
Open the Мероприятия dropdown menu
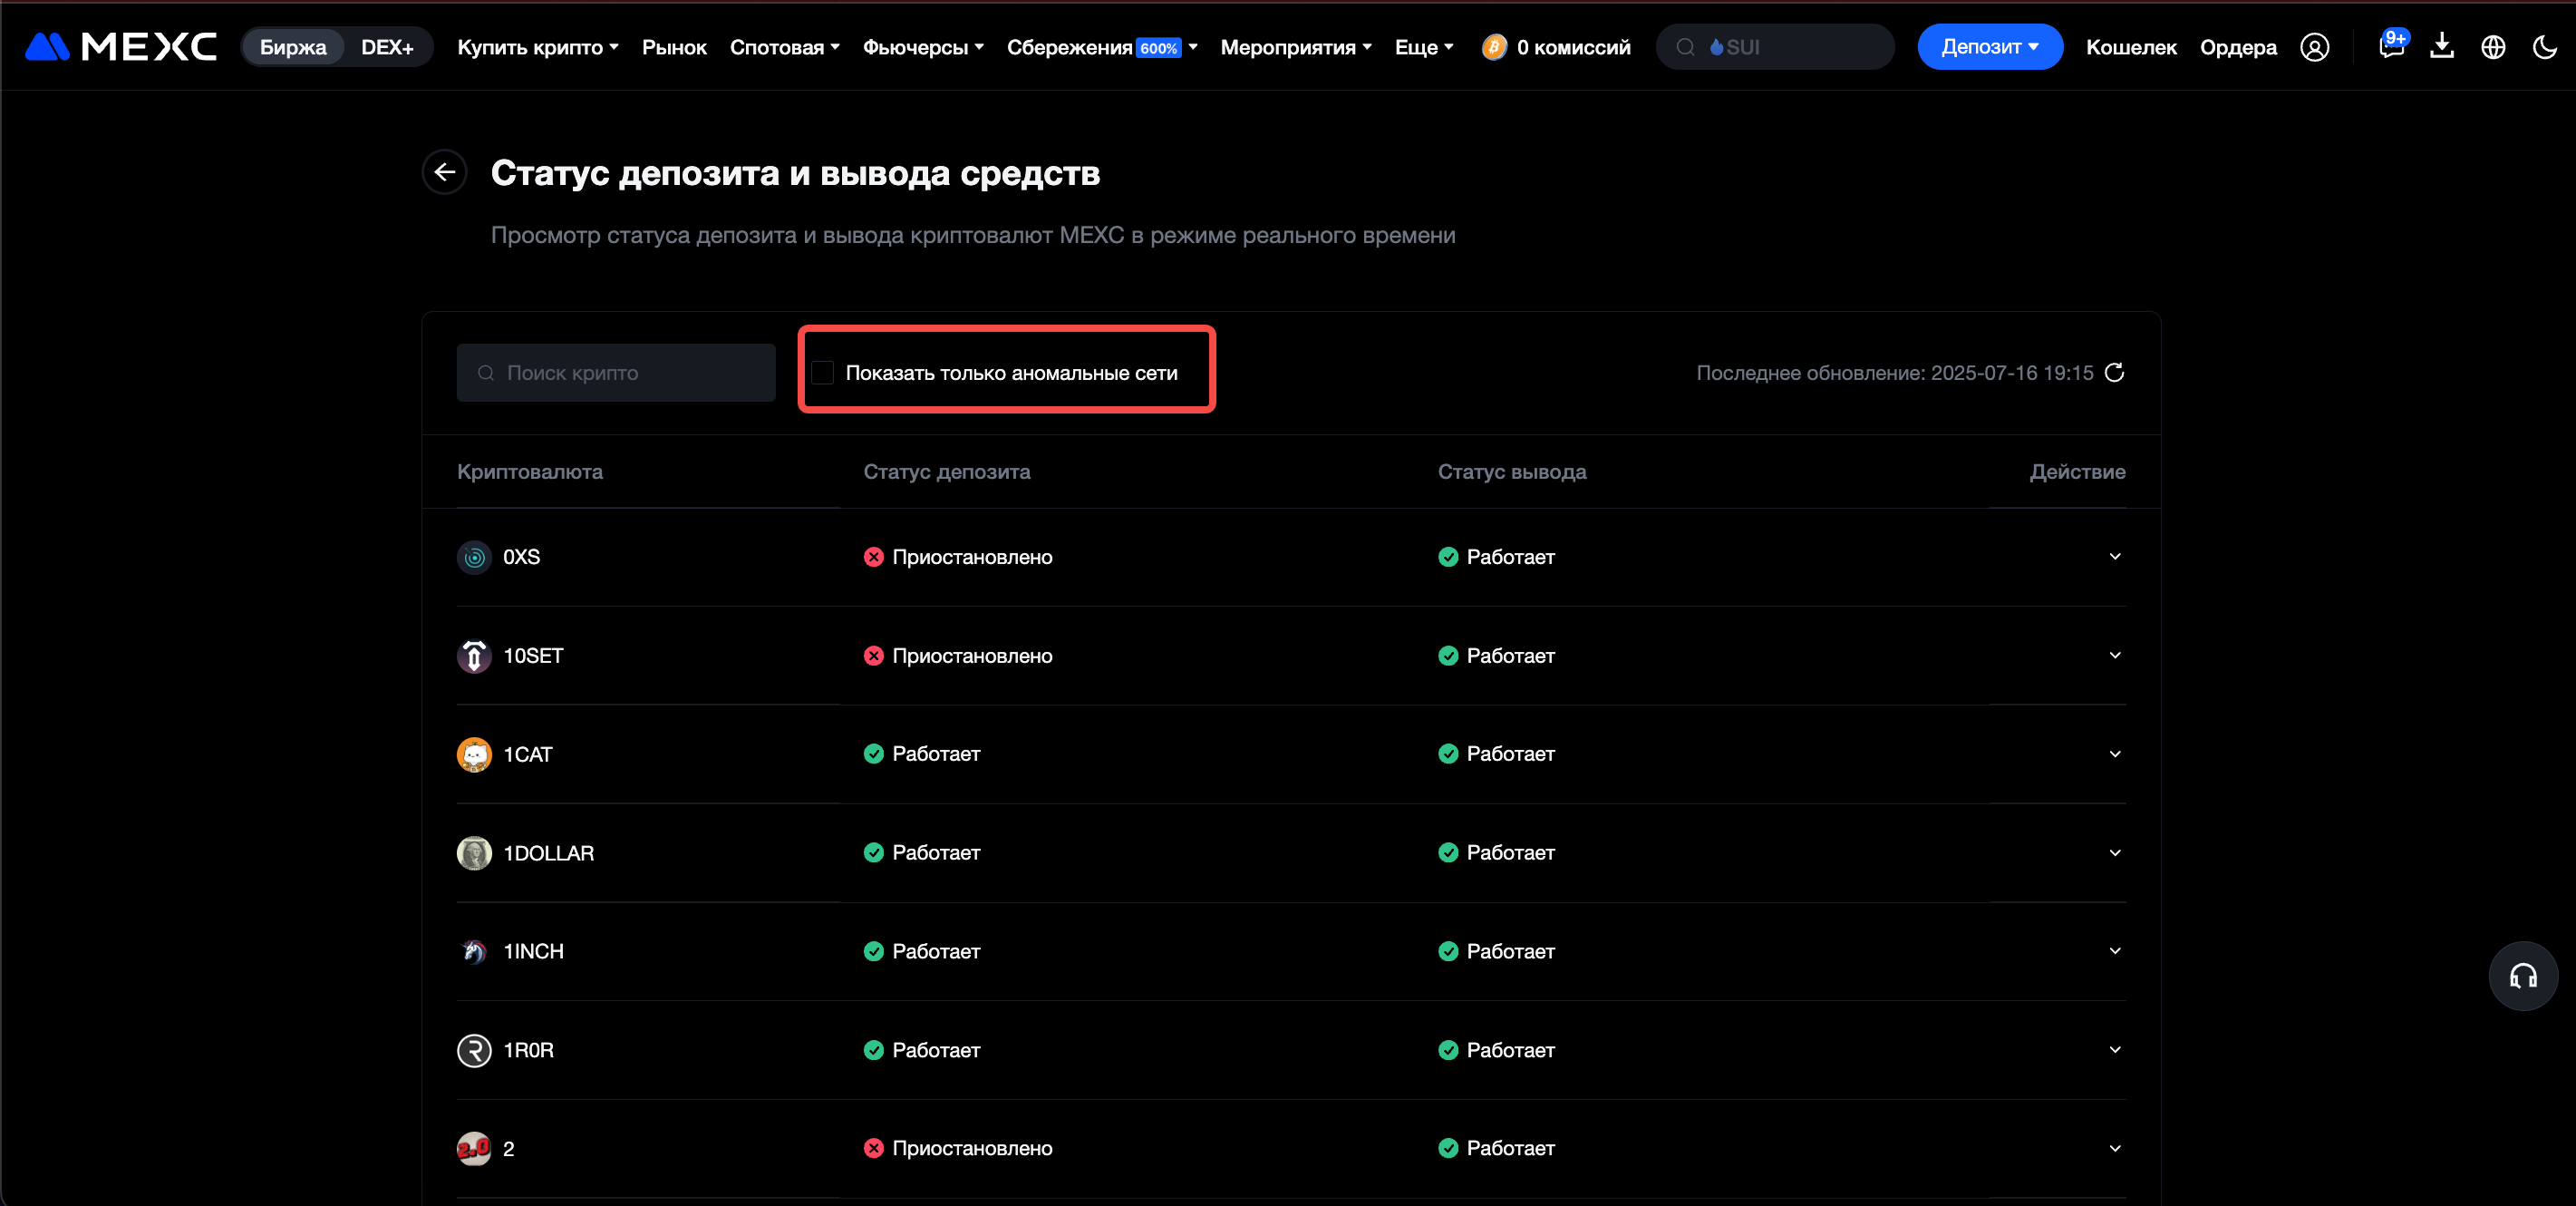click(x=1296, y=47)
